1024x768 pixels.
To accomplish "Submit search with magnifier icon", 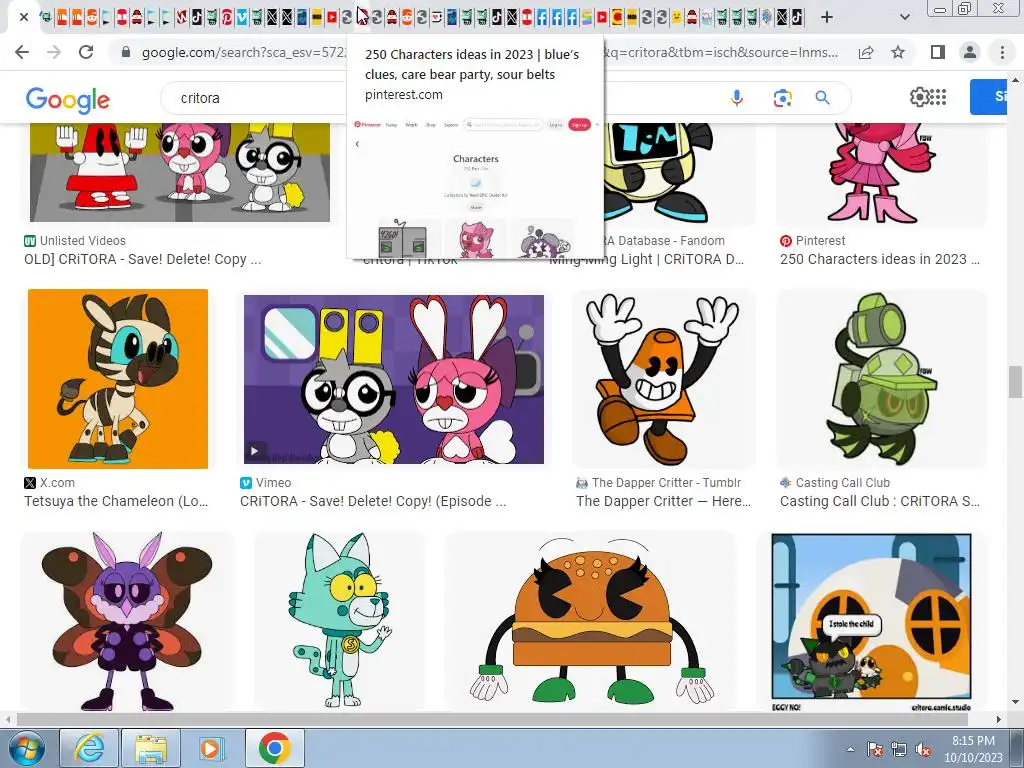I will point(822,98).
